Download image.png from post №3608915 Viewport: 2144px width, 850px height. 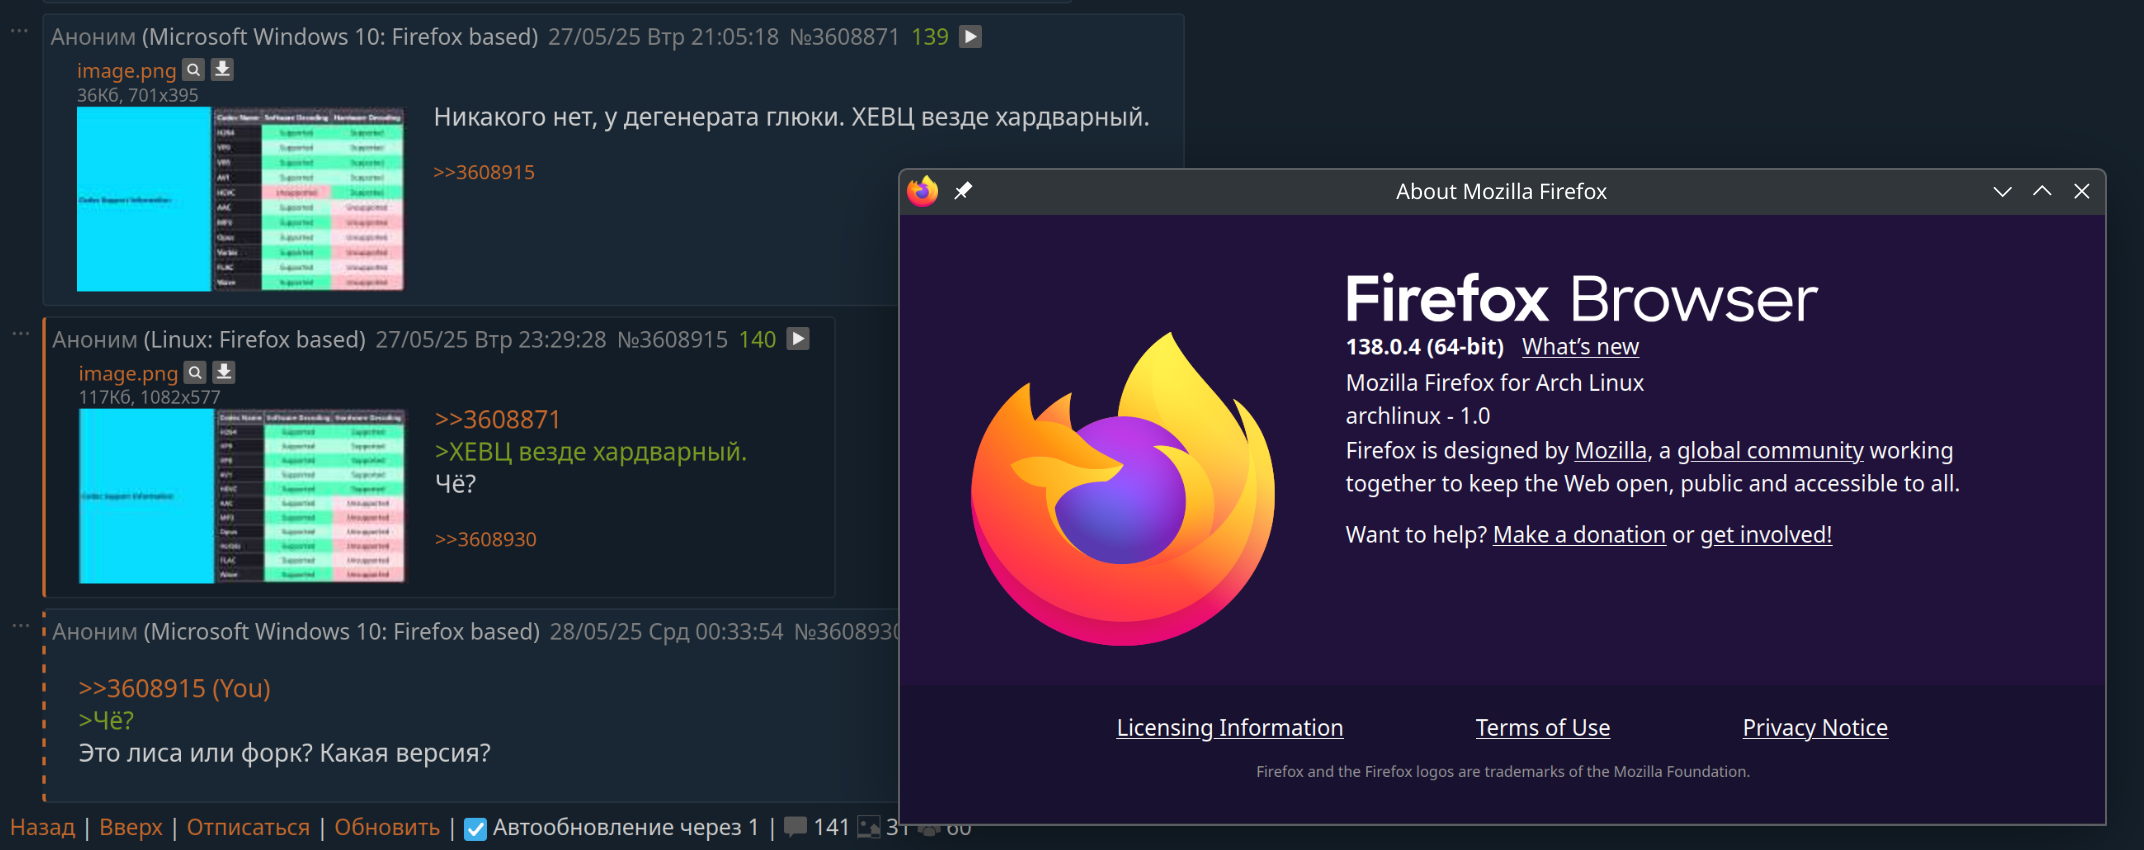tap(225, 372)
